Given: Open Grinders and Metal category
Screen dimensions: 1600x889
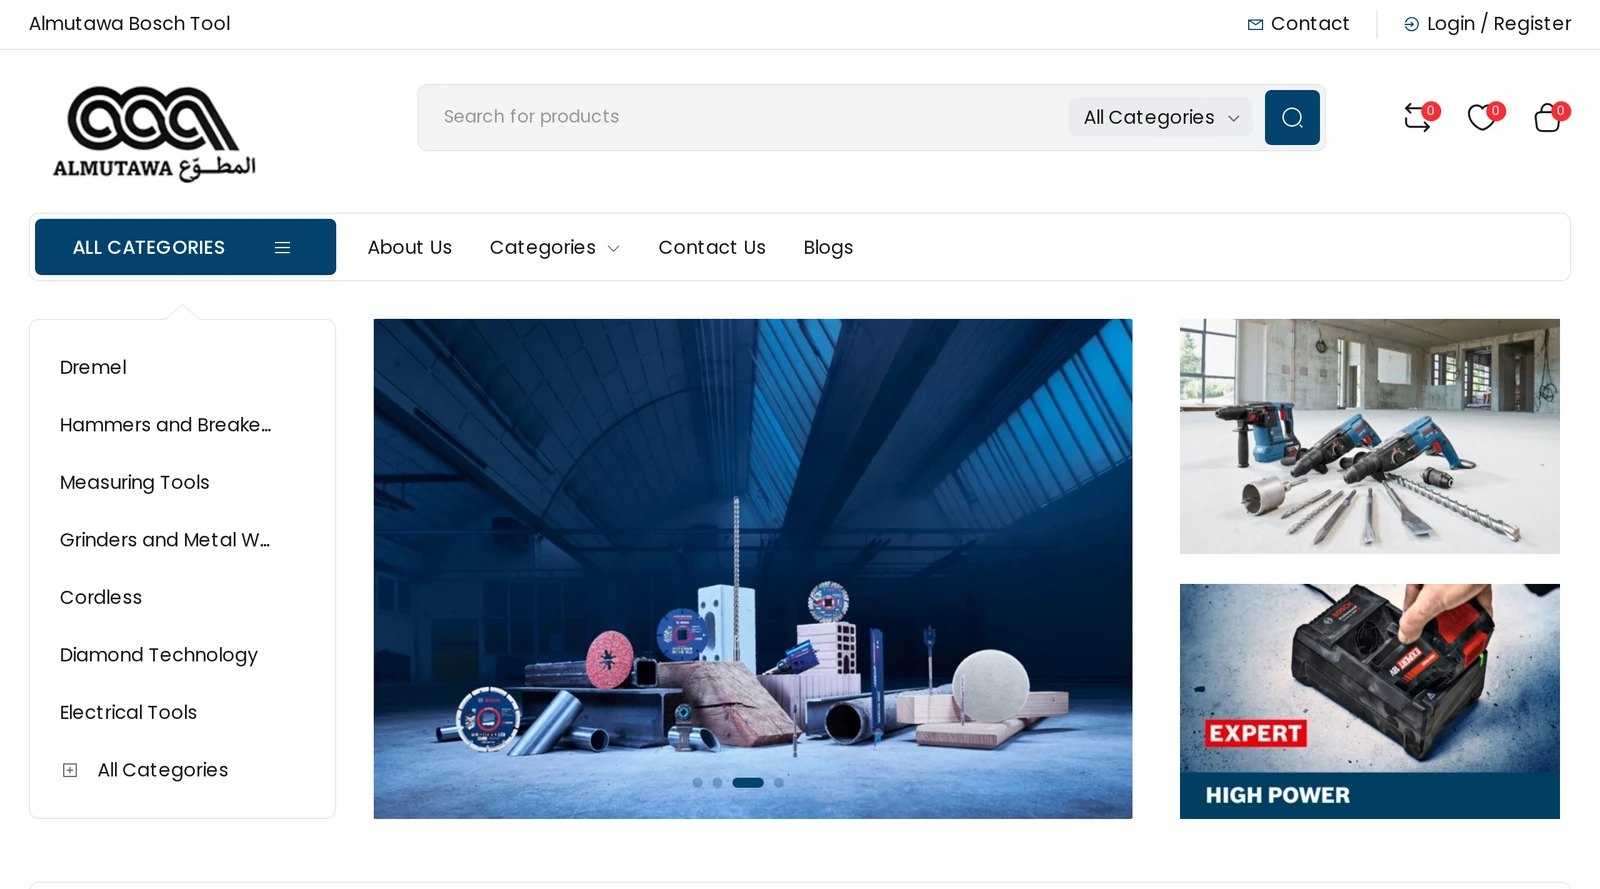Looking at the screenshot, I should (x=165, y=540).
